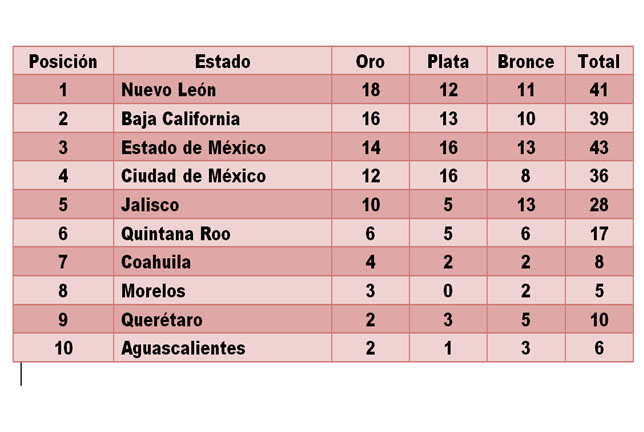The width and height of the screenshot is (644, 432).
Task: Select the Bronce header cell
Action: (x=526, y=61)
